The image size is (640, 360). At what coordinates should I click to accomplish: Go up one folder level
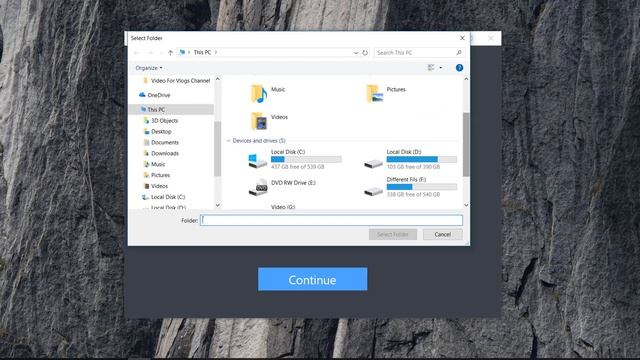171,53
